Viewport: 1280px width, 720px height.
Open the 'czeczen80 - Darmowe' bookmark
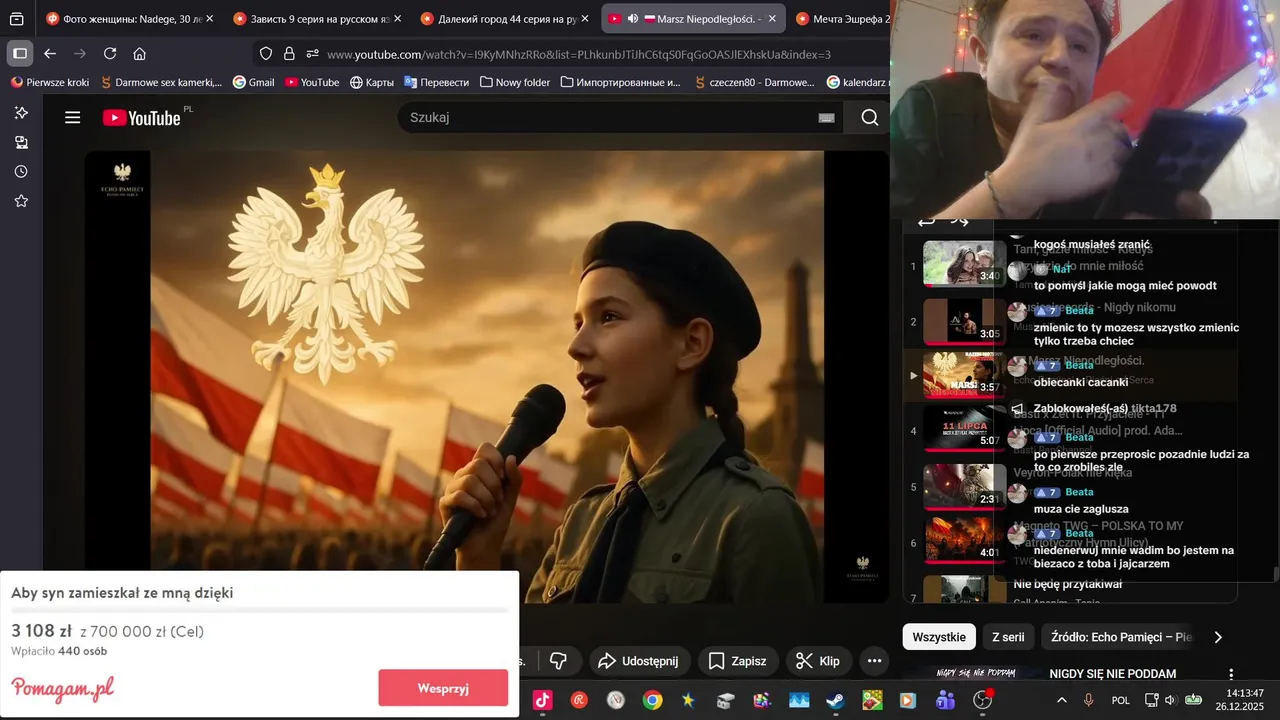click(755, 82)
